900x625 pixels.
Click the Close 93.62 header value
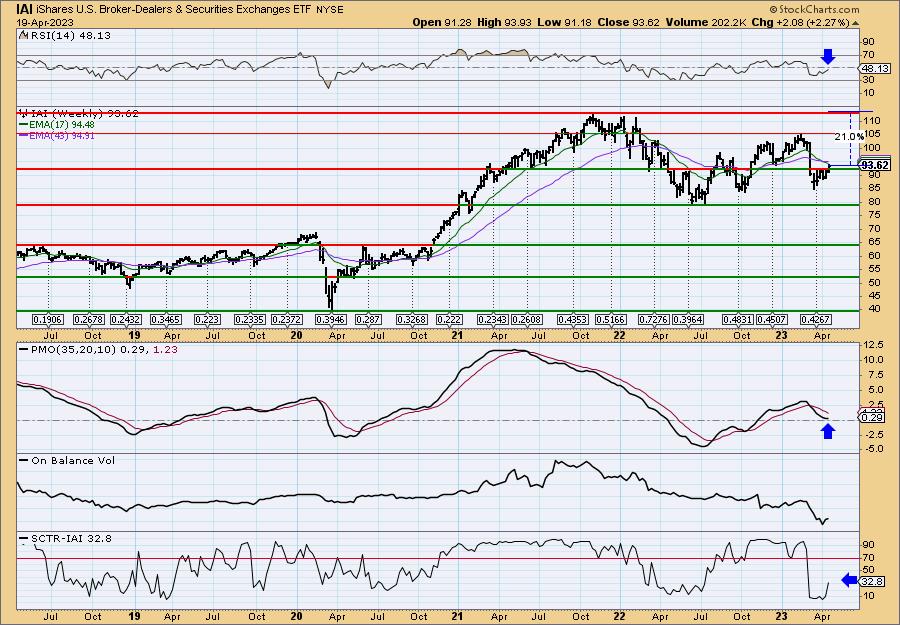click(x=629, y=22)
